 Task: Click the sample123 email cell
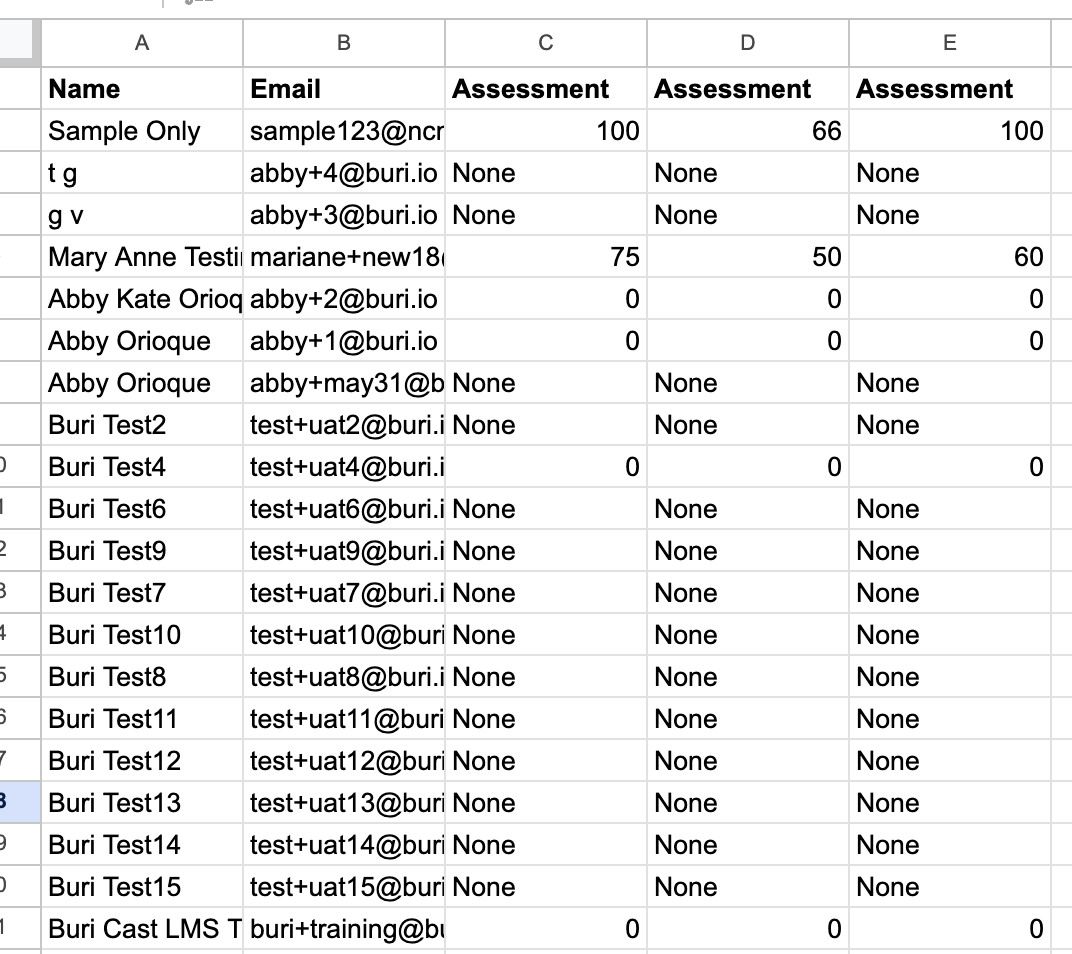pos(343,131)
